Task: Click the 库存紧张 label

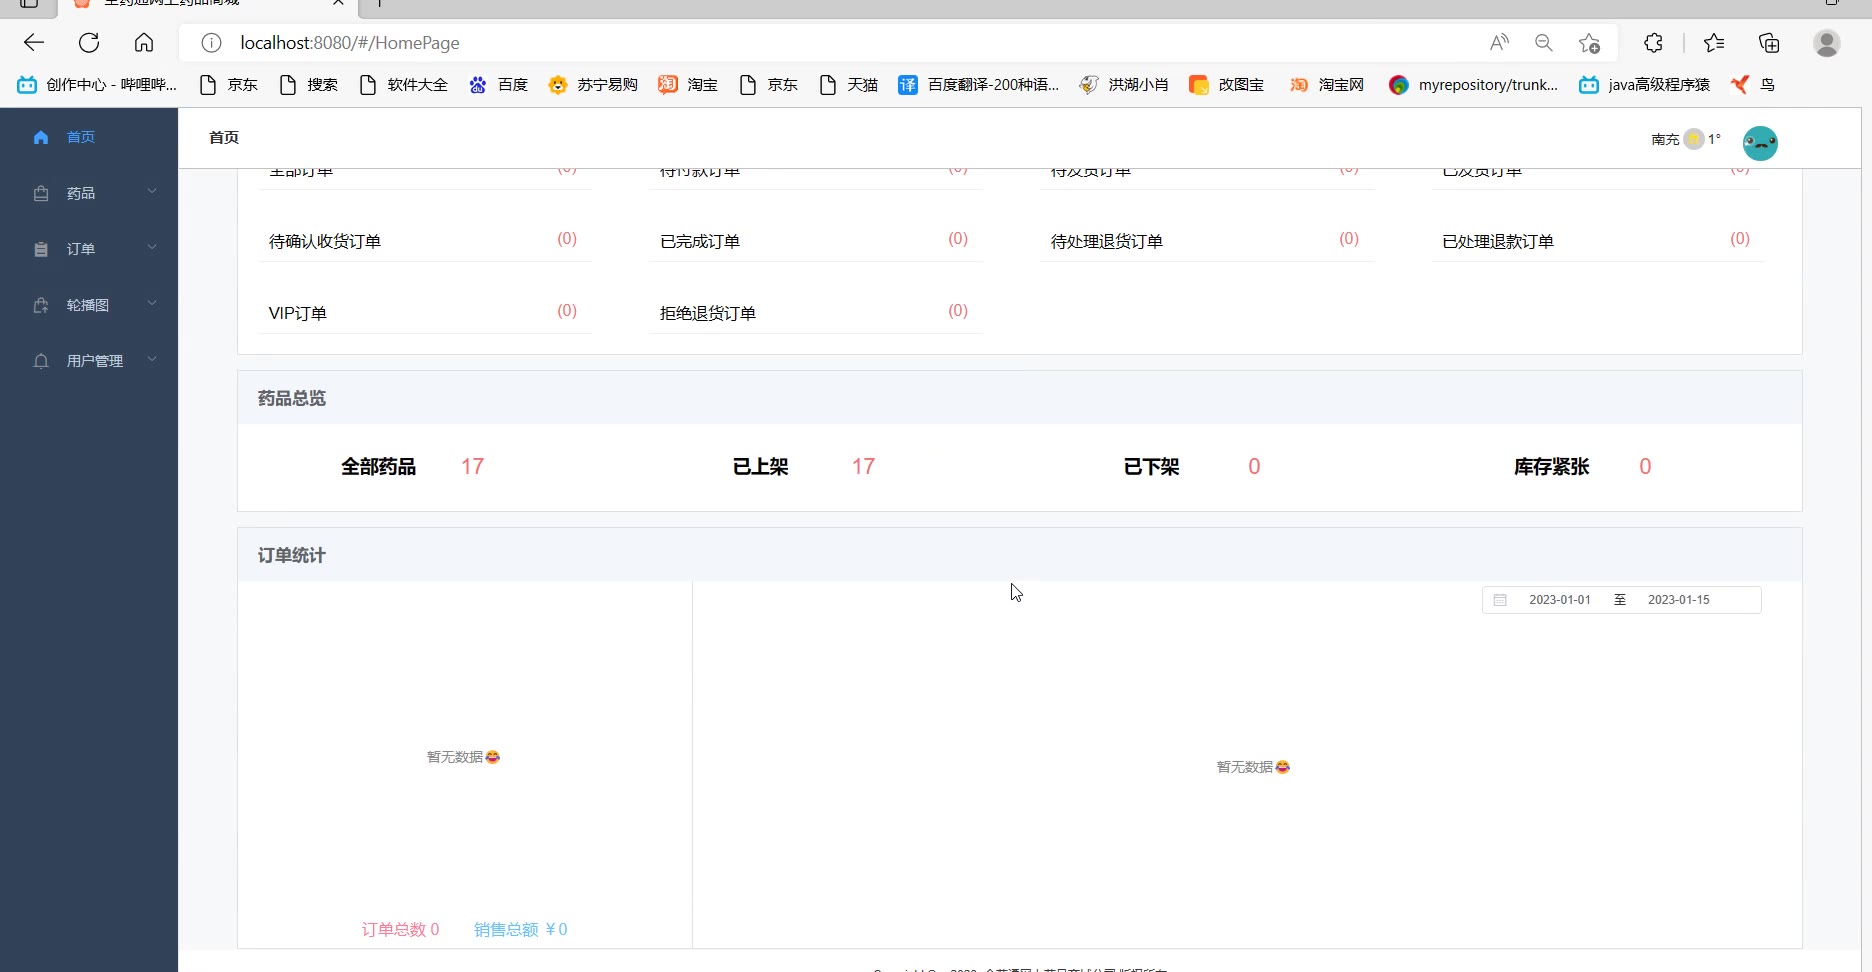Action: tap(1551, 467)
